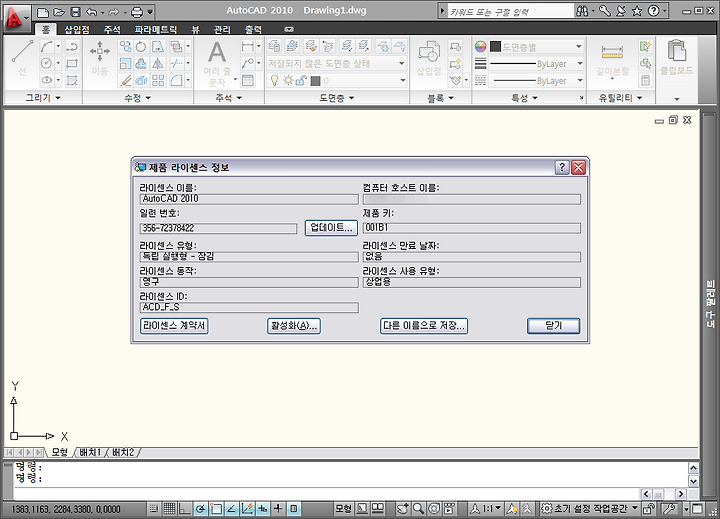This screenshot has height=519, width=720.
Task: Switch to the 관리 ribbon tab
Action: [x=222, y=30]
